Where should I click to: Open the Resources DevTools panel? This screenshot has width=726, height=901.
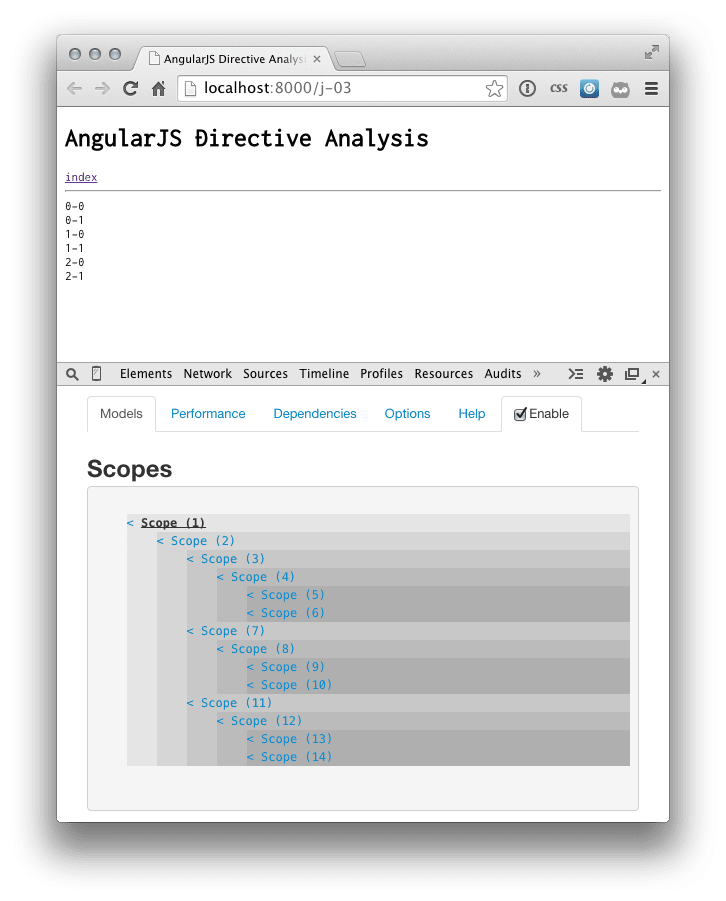[444, 374]
